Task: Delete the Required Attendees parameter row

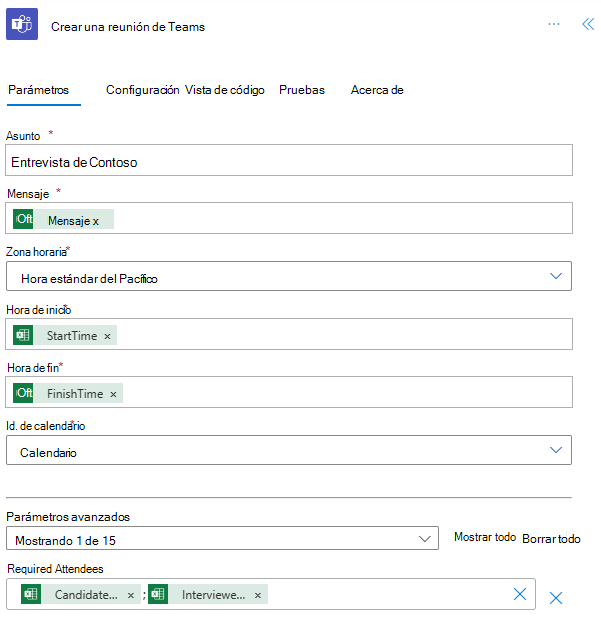Action: [556, 598]
